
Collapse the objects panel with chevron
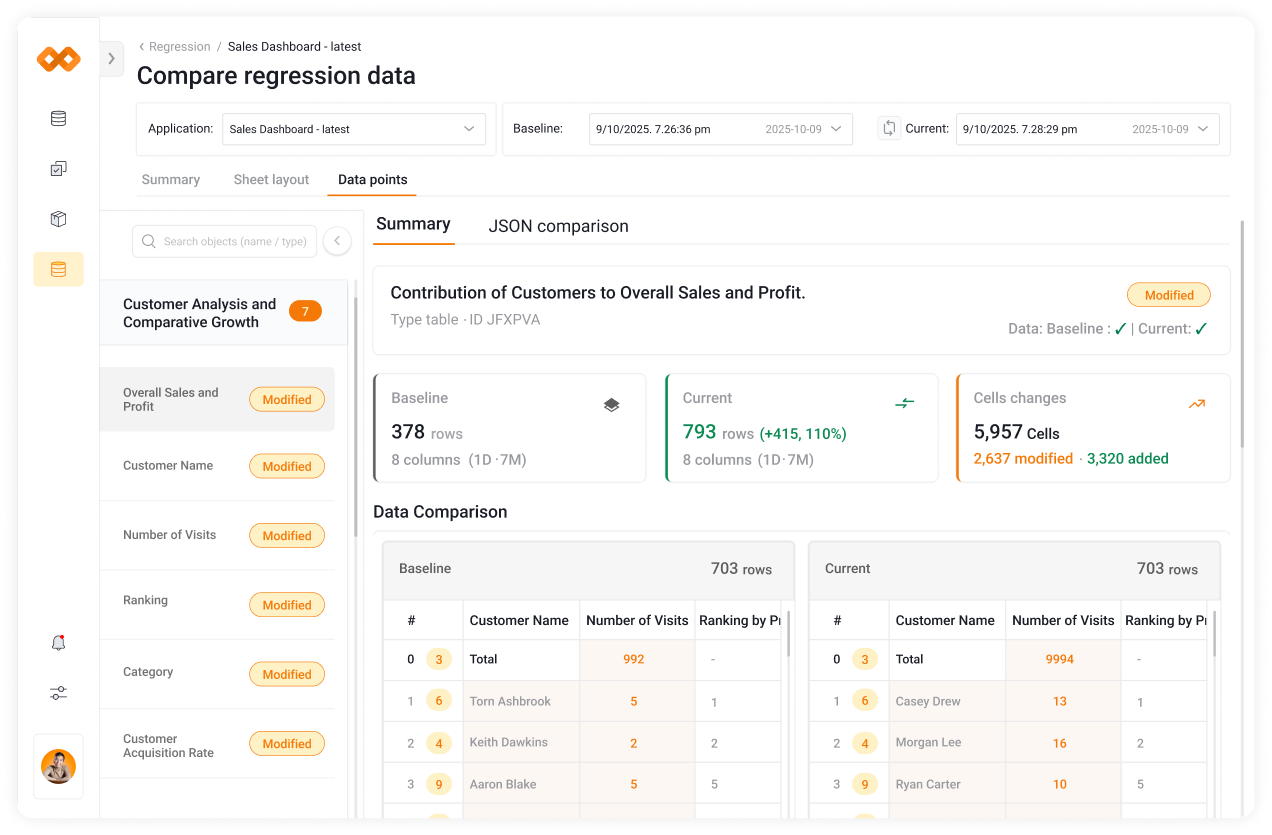click(x=337, y=241)
